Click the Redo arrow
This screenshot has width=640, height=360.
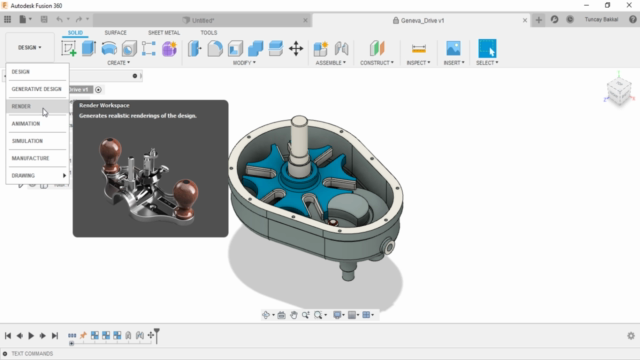pos(79,19)
